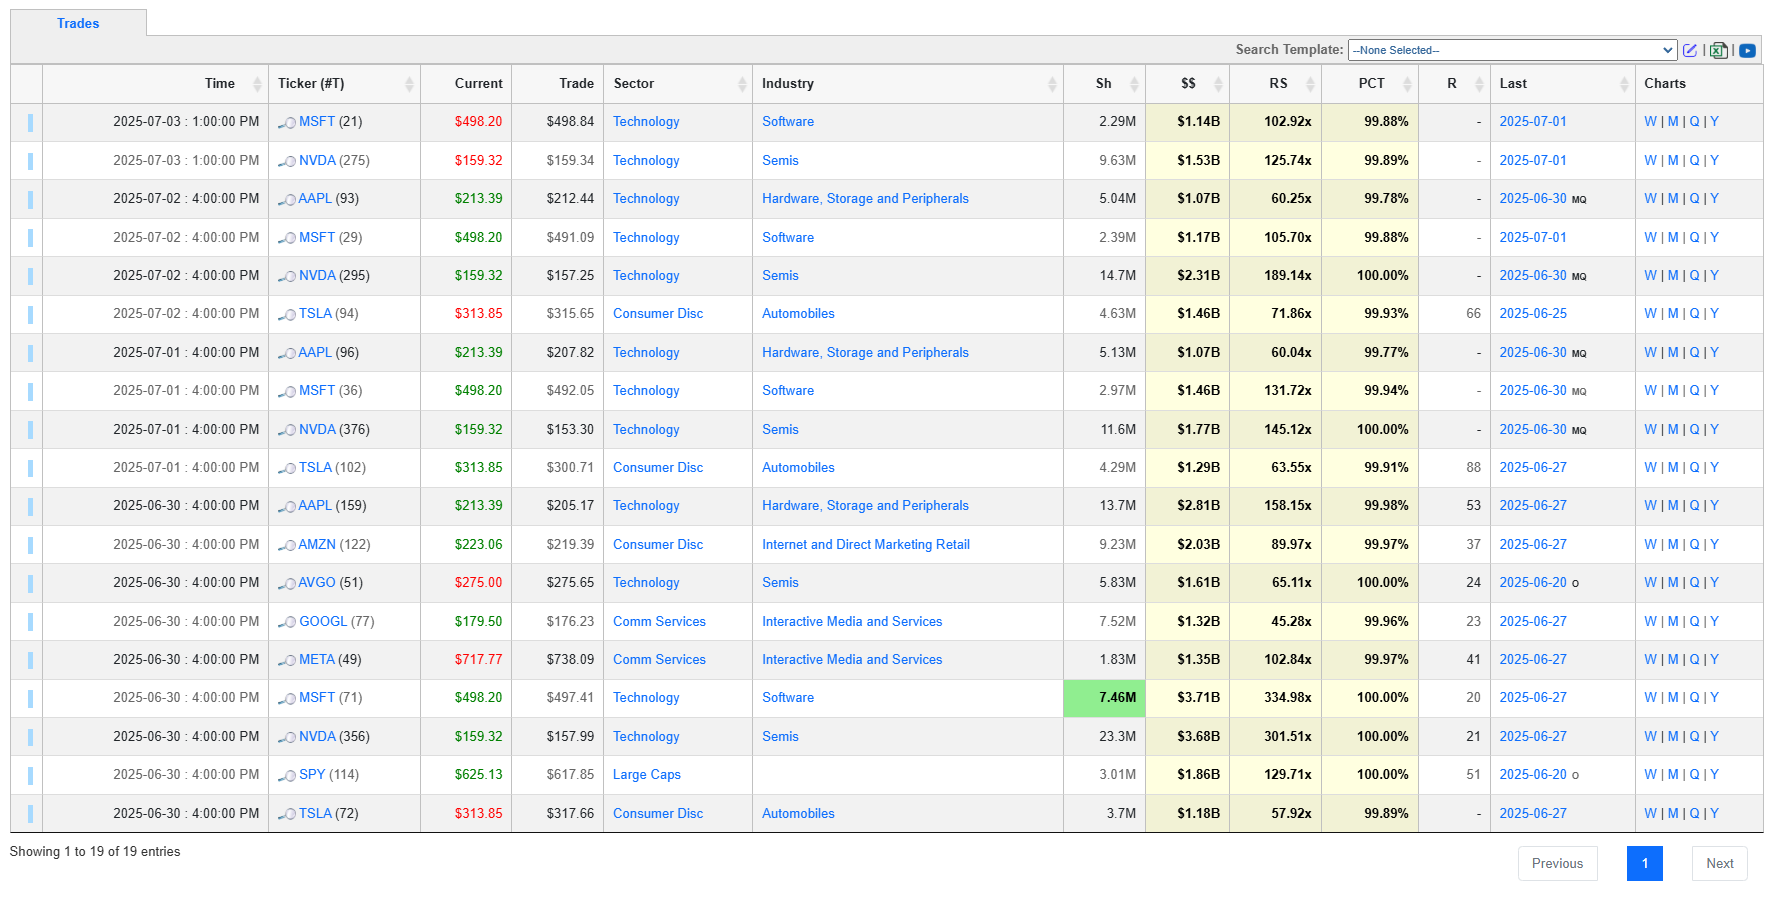Click magnifier icon beside NVDA (275)

[x=287, y=161]
